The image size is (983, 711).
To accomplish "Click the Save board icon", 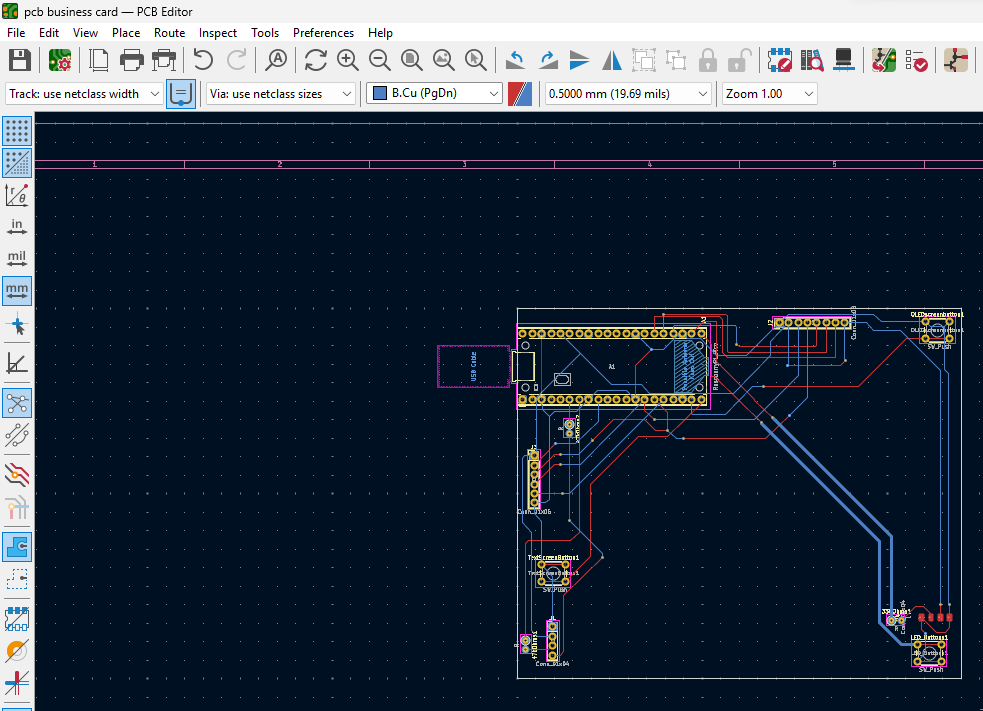I will [19, 60].
